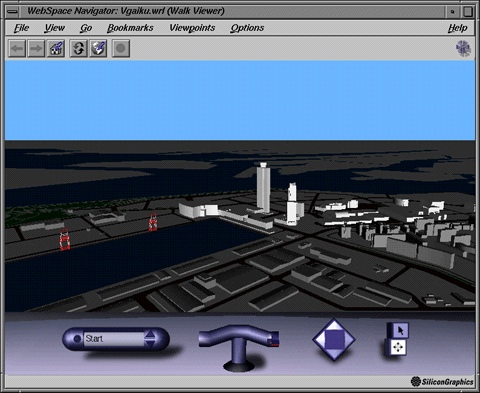The image size is (480, 393).
Task: Open the Start viewpoint selector field
Action: coord(114,339)
